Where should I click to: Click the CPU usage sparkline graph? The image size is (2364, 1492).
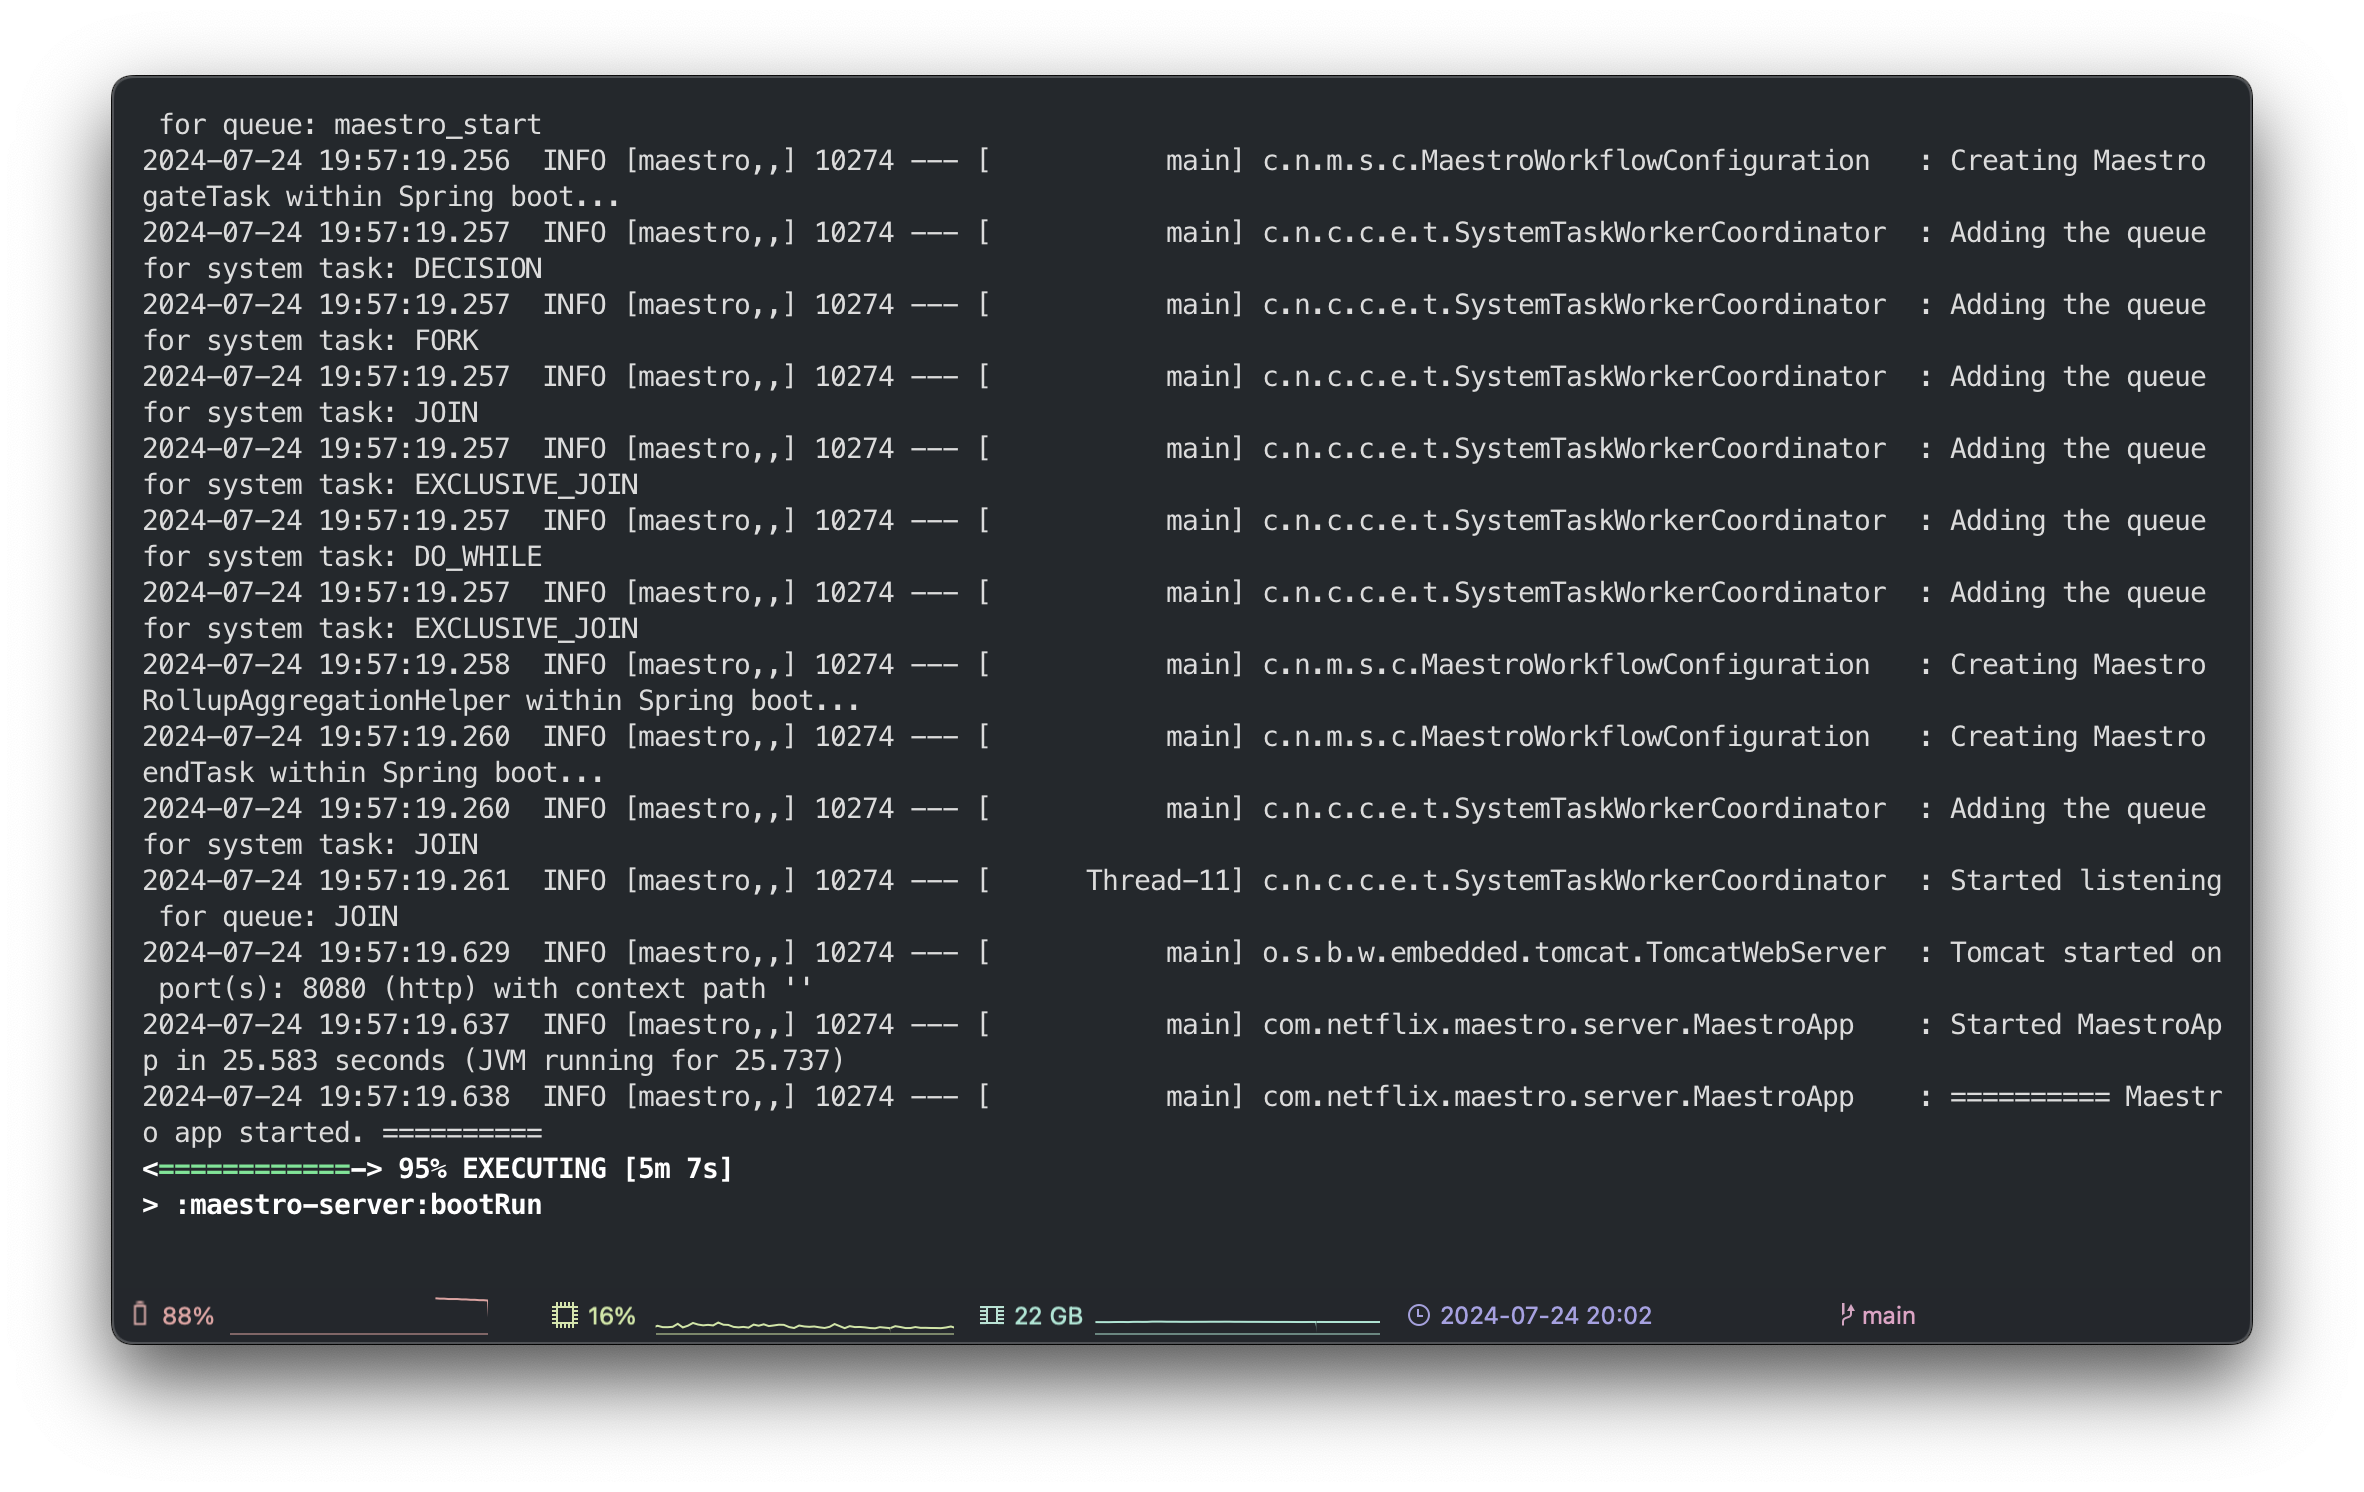(x=804, y=1324)
